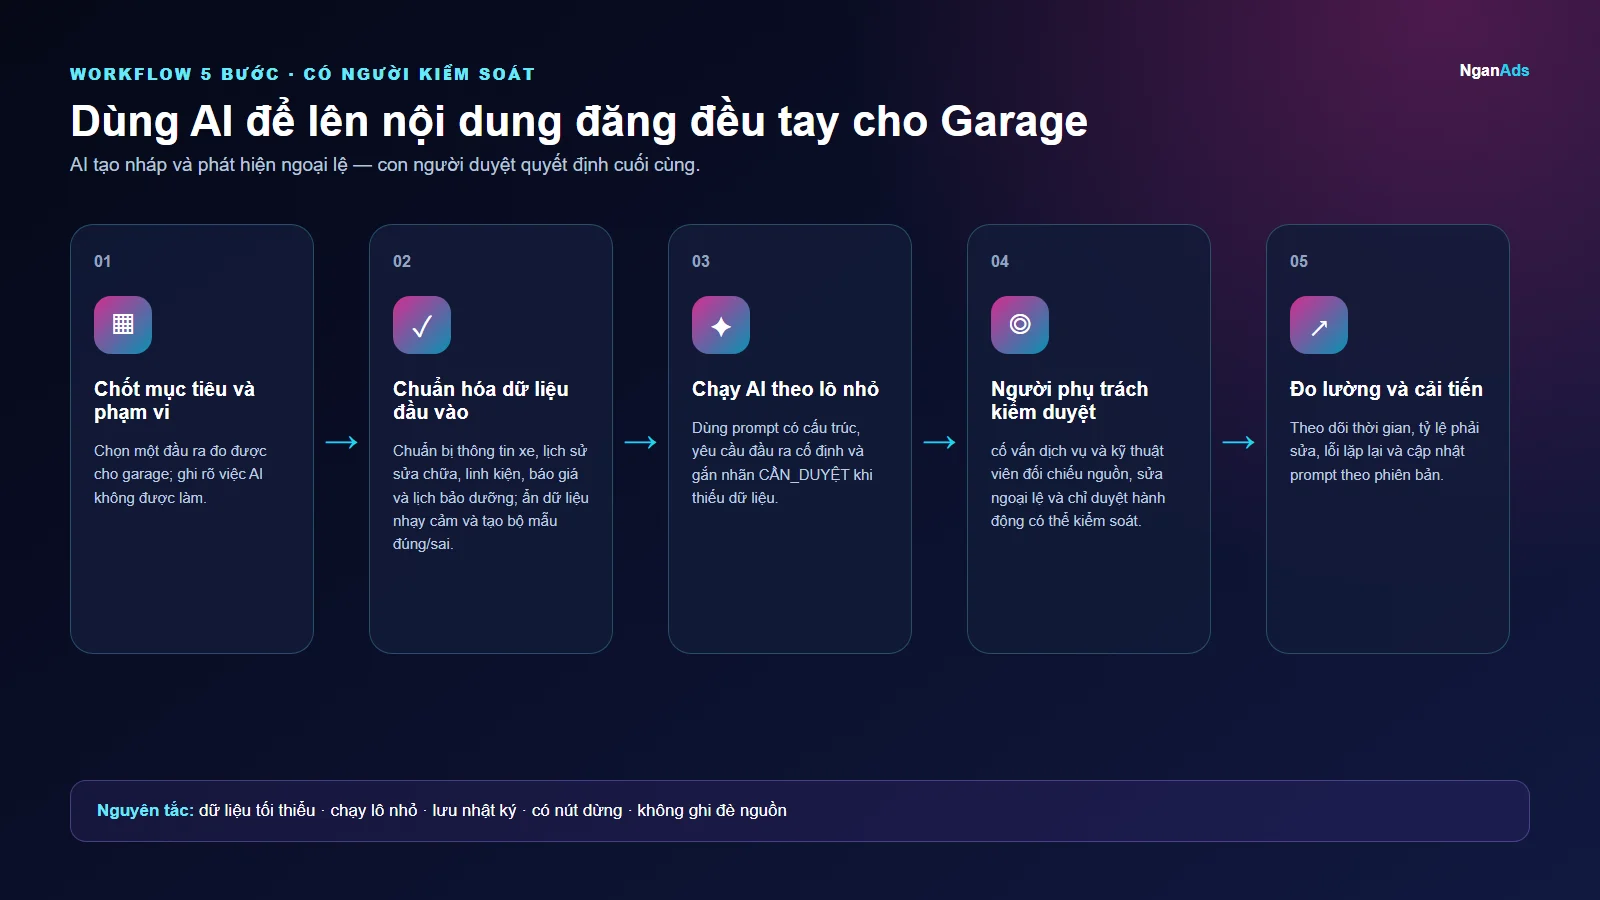Click the sparkle star icon in step 03 card
Image resolution: width=1600 pixels, height=900 pixels.
click(x=721, y=325)
